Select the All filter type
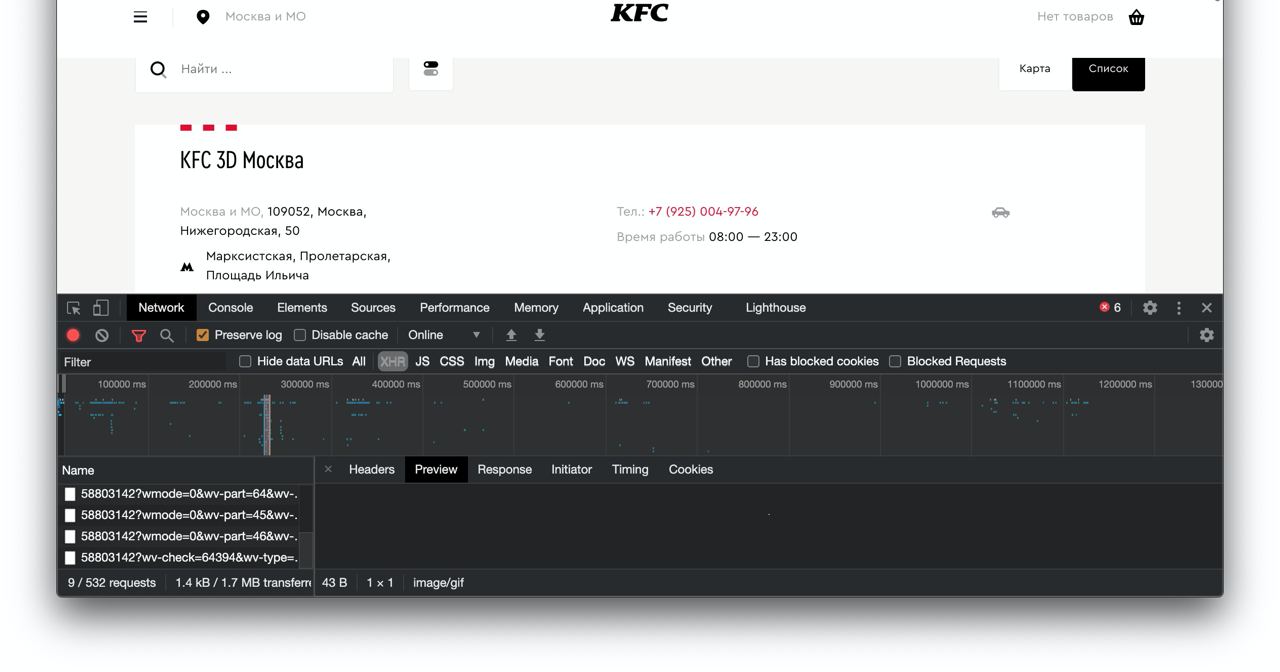Image resolution: width=1280 pixels, height=672 pixels. point(359,361)
